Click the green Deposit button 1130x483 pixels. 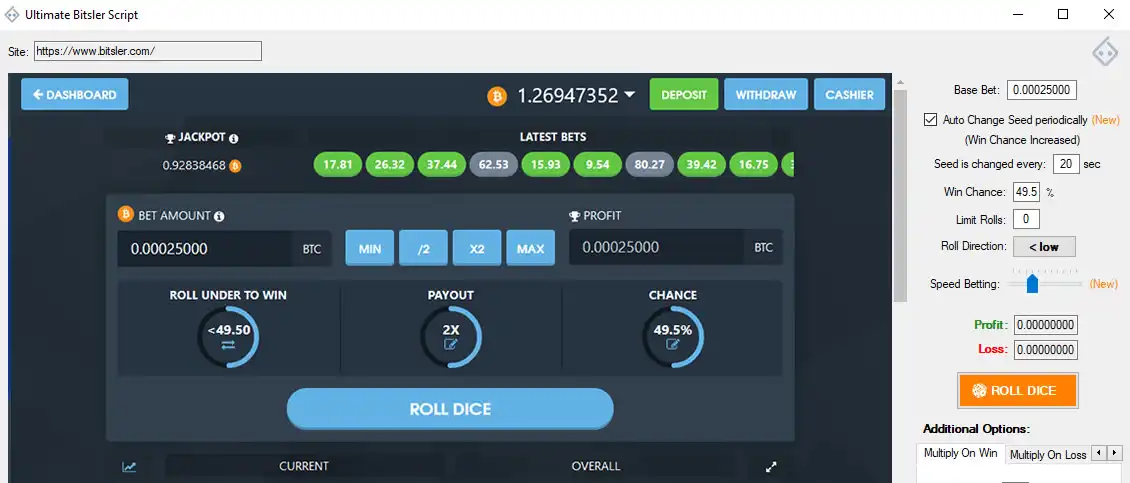point(684,94)
